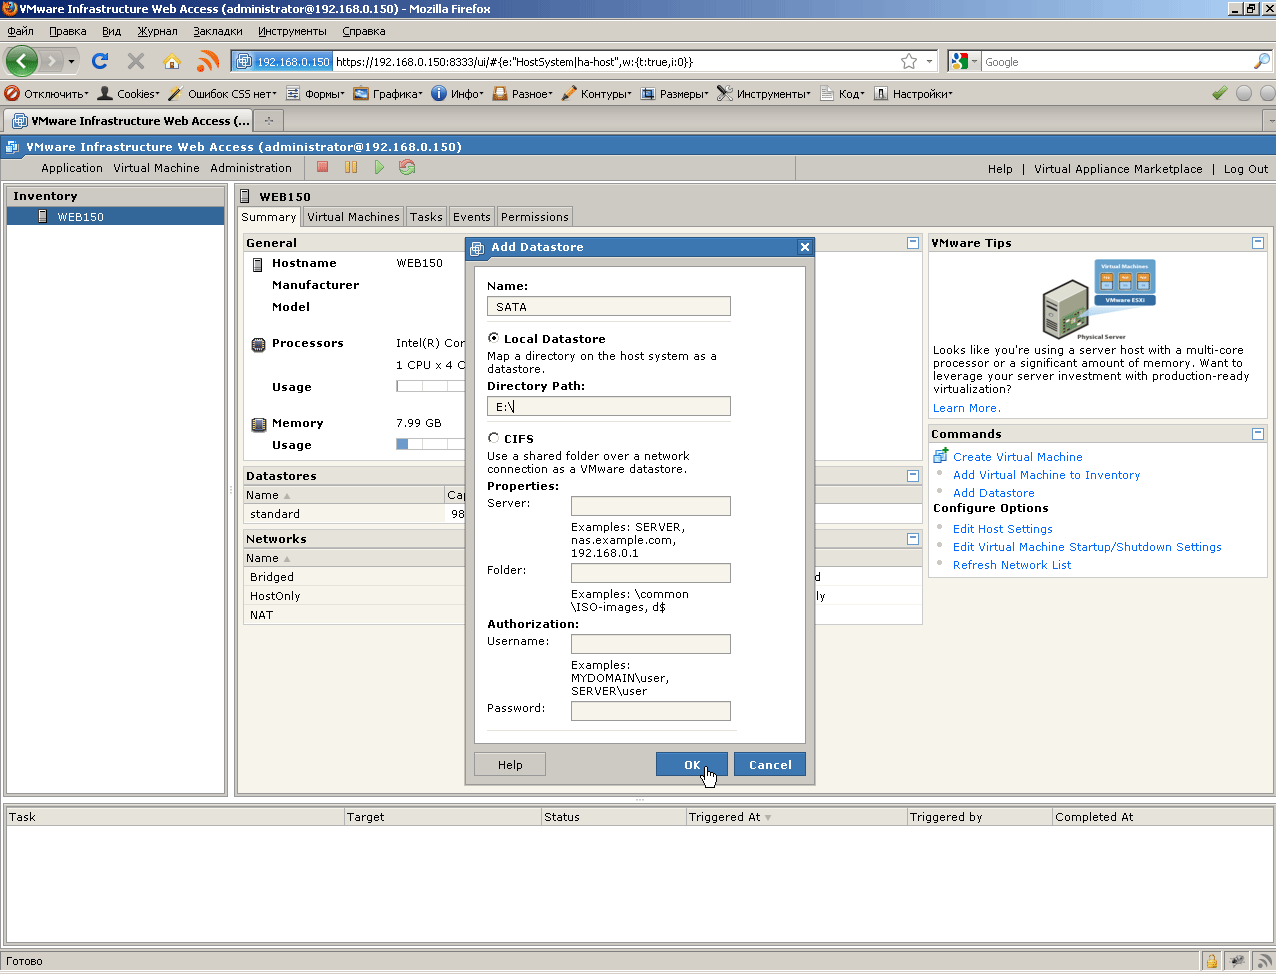Bookmark page with the star icon
Viewport: 1276px width, 974px height.
[x=909, y=61]
